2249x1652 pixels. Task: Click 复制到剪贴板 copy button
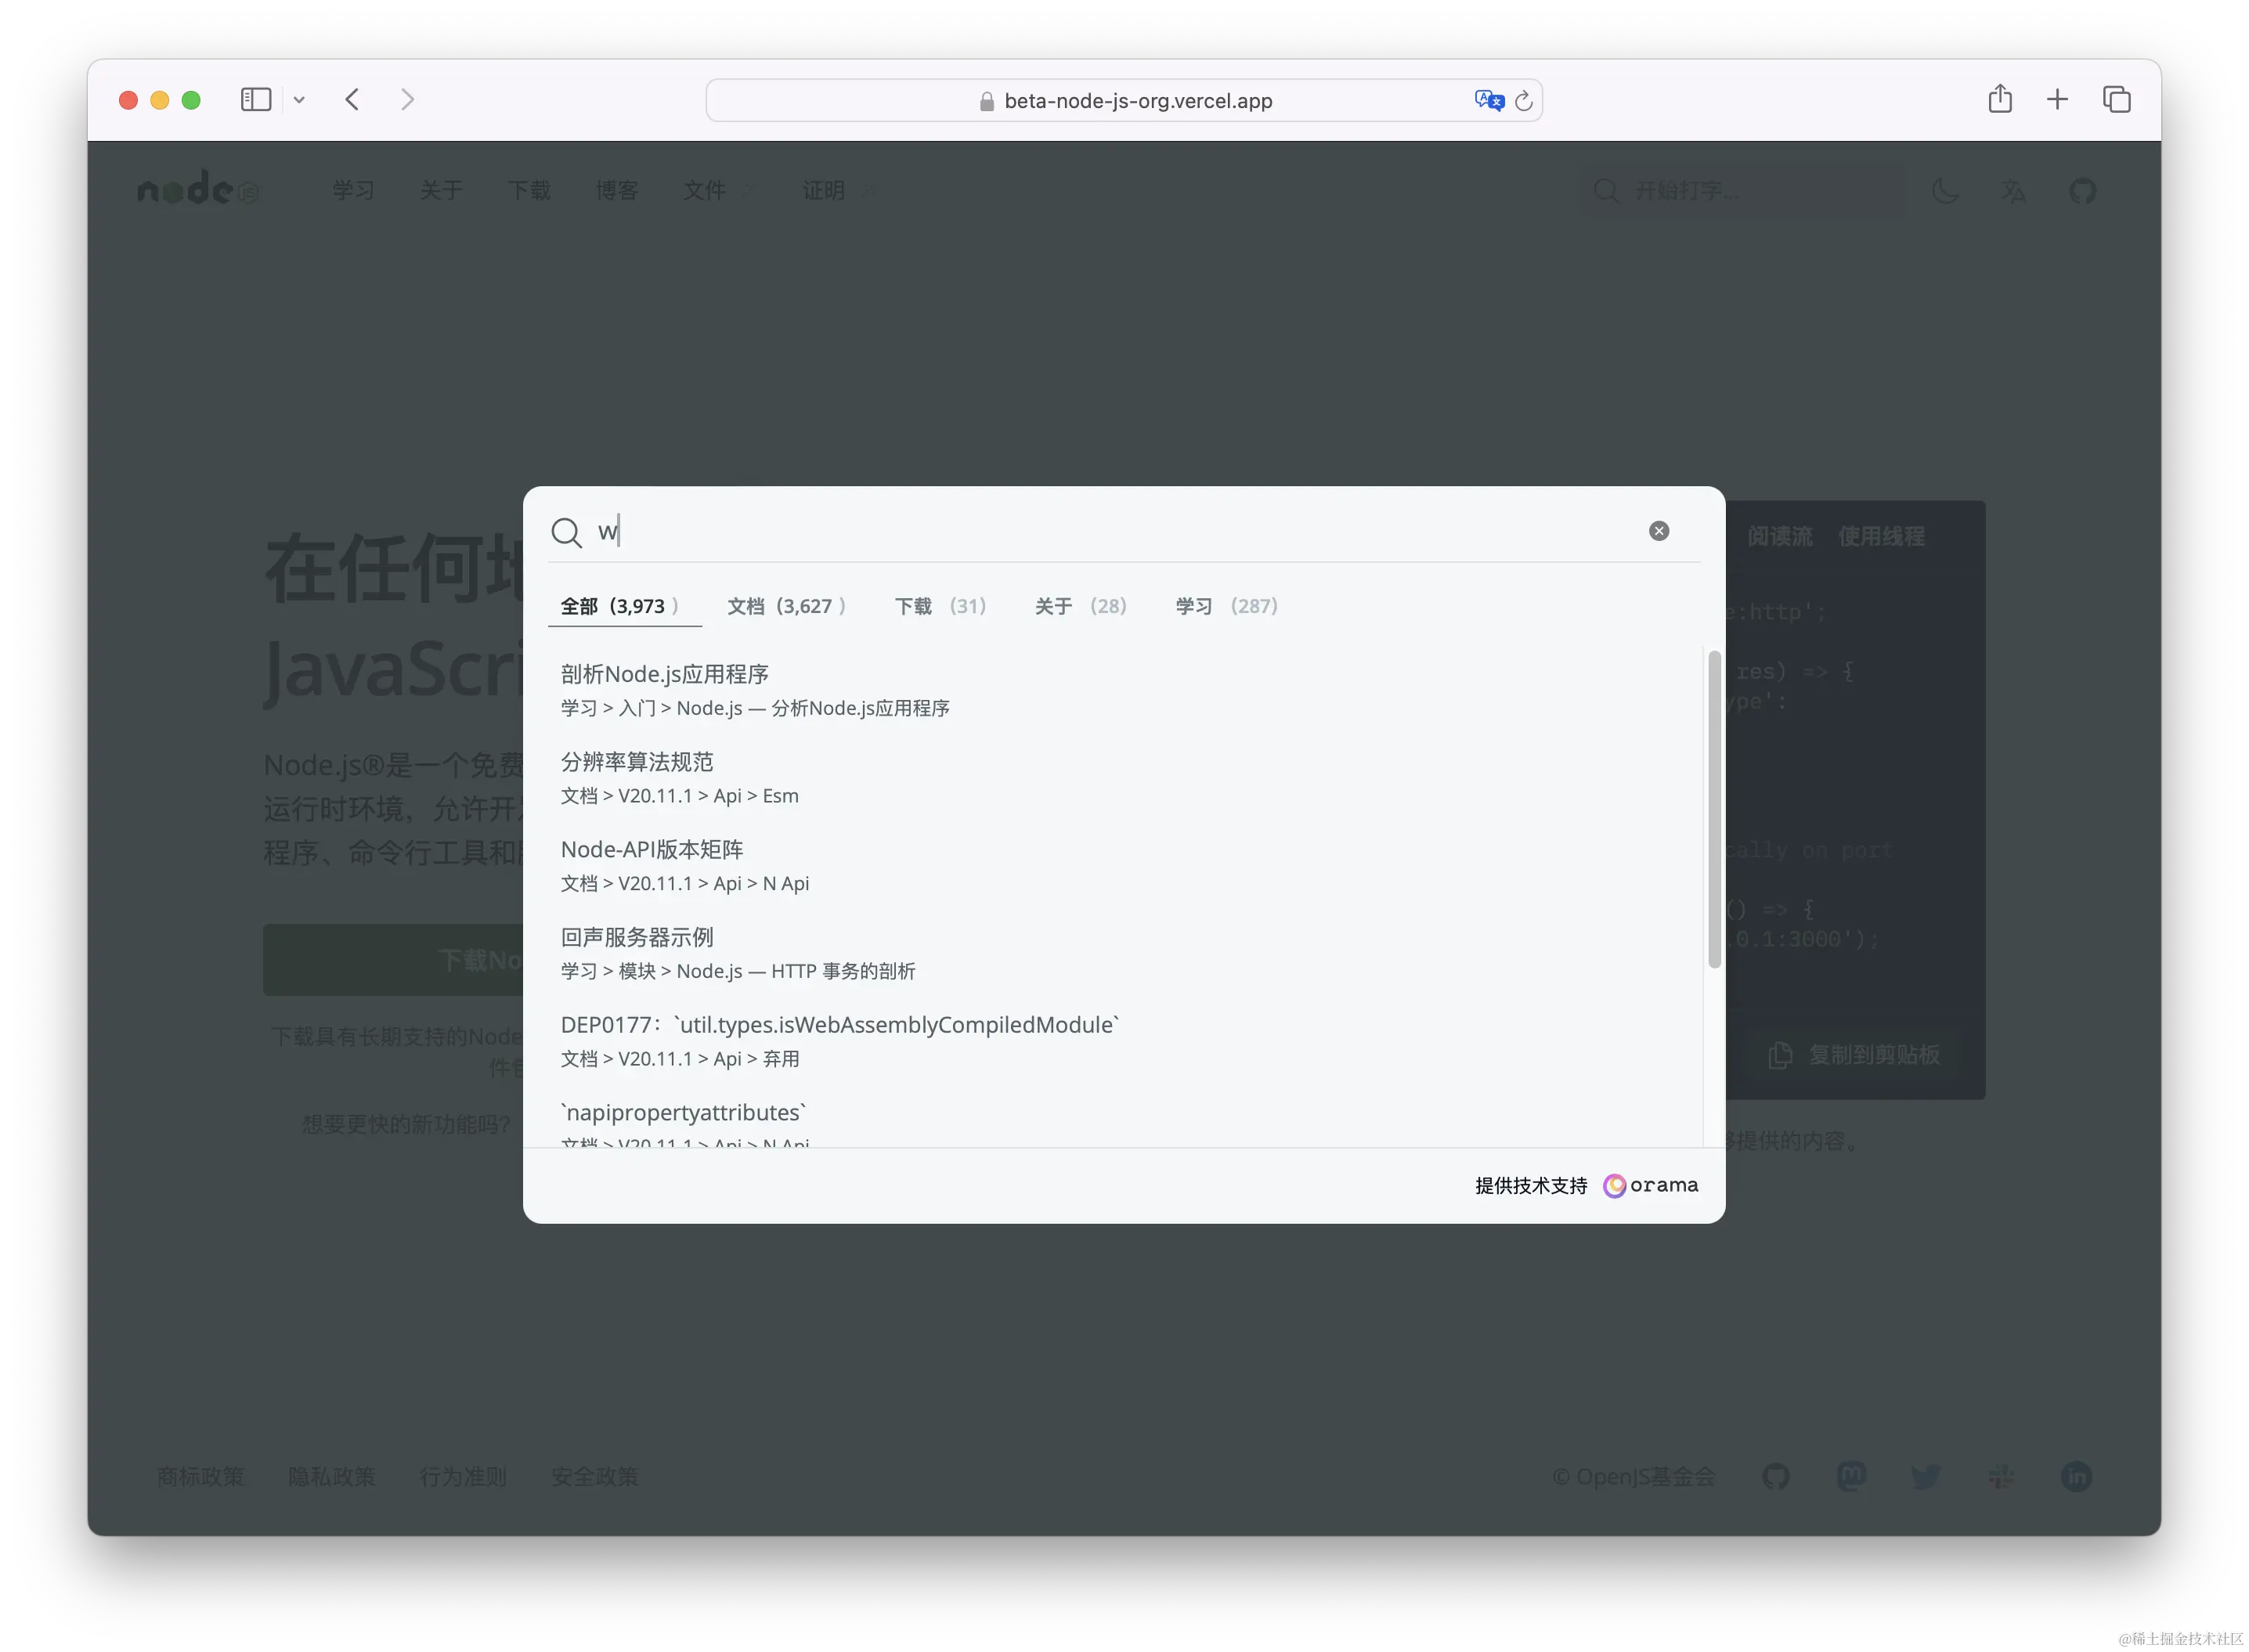tap(1853, 1055)
